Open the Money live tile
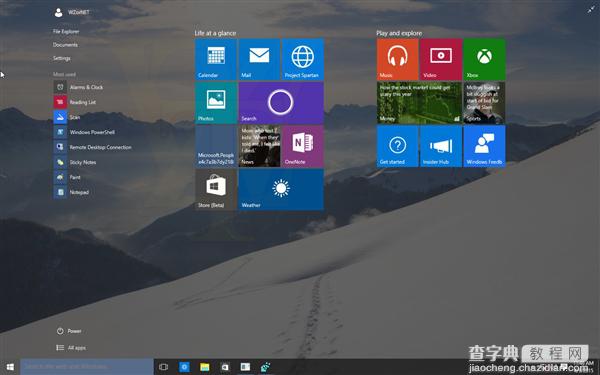 tap(419, 103)
